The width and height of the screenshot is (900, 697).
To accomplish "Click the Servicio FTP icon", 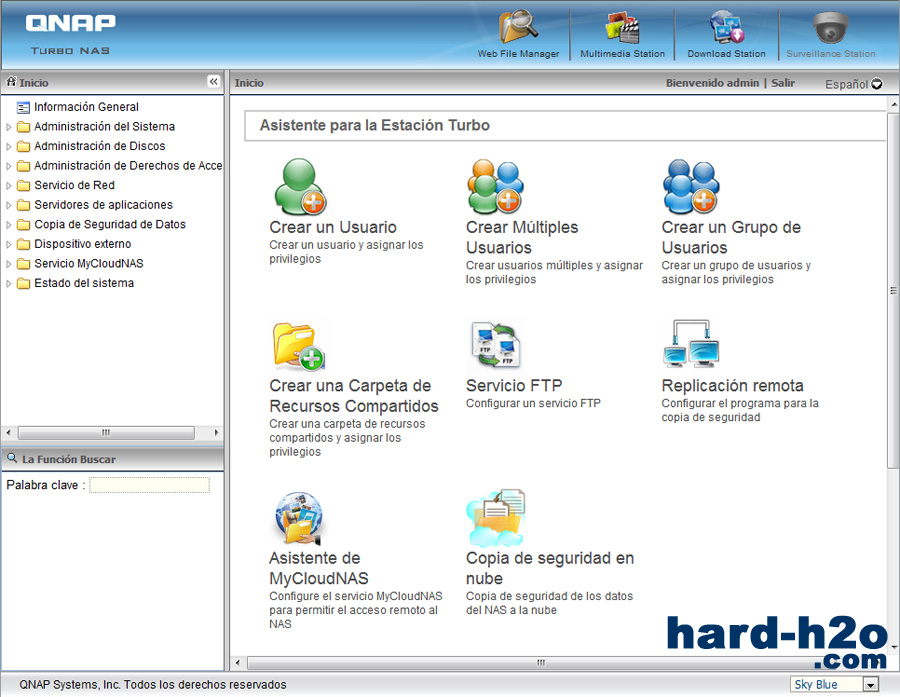I will coord(496,345).
